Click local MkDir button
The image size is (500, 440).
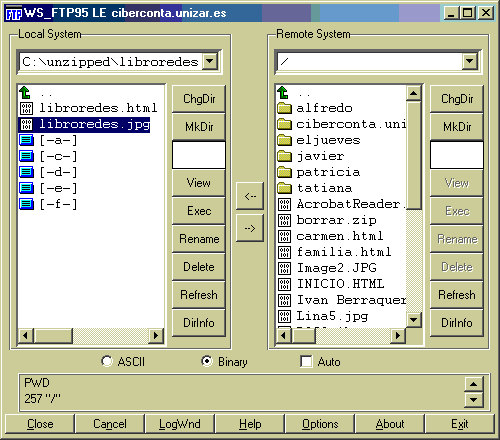pyautogui.click(x=199, y=127)
